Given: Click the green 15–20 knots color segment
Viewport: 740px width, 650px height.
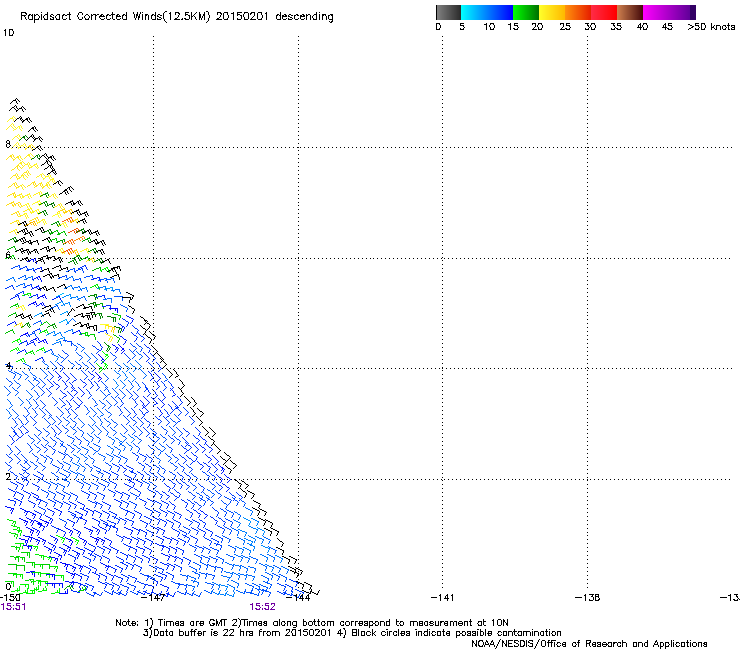Looking at the screenshot, I should coord(526,12).
